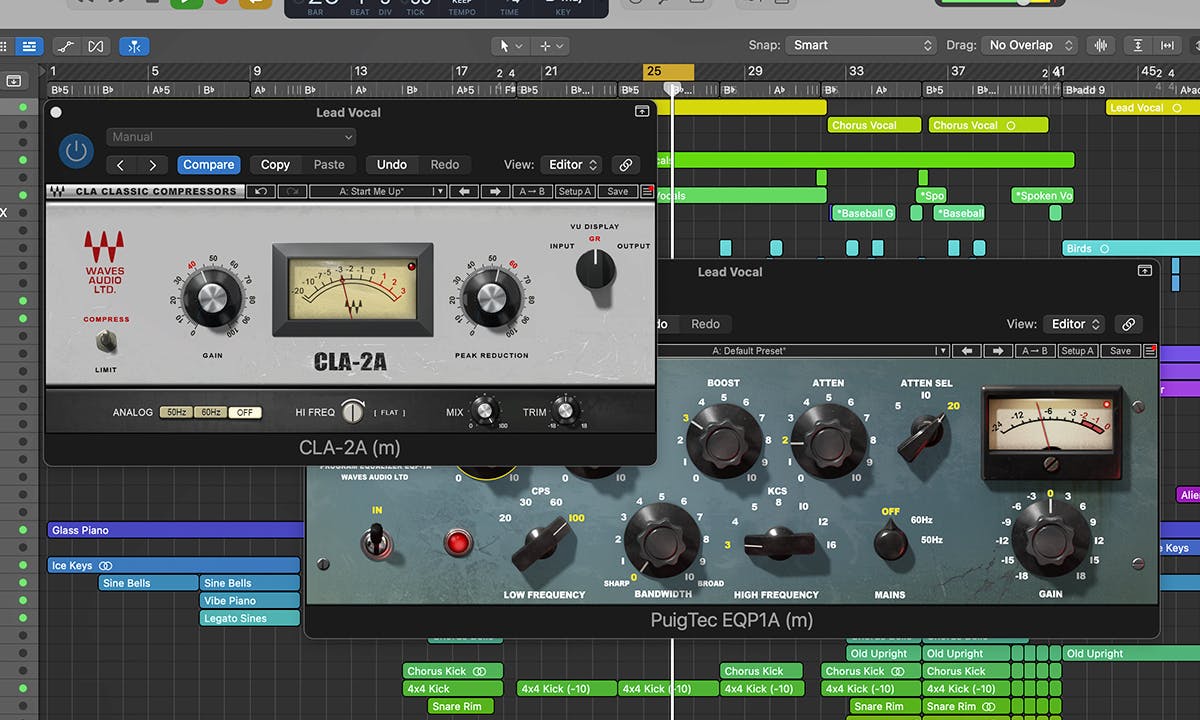This screenshot has width=1200, height=720.
Task: Click the waveform zoom icon
Action: pyautogui.click(x=1099, y=45)
